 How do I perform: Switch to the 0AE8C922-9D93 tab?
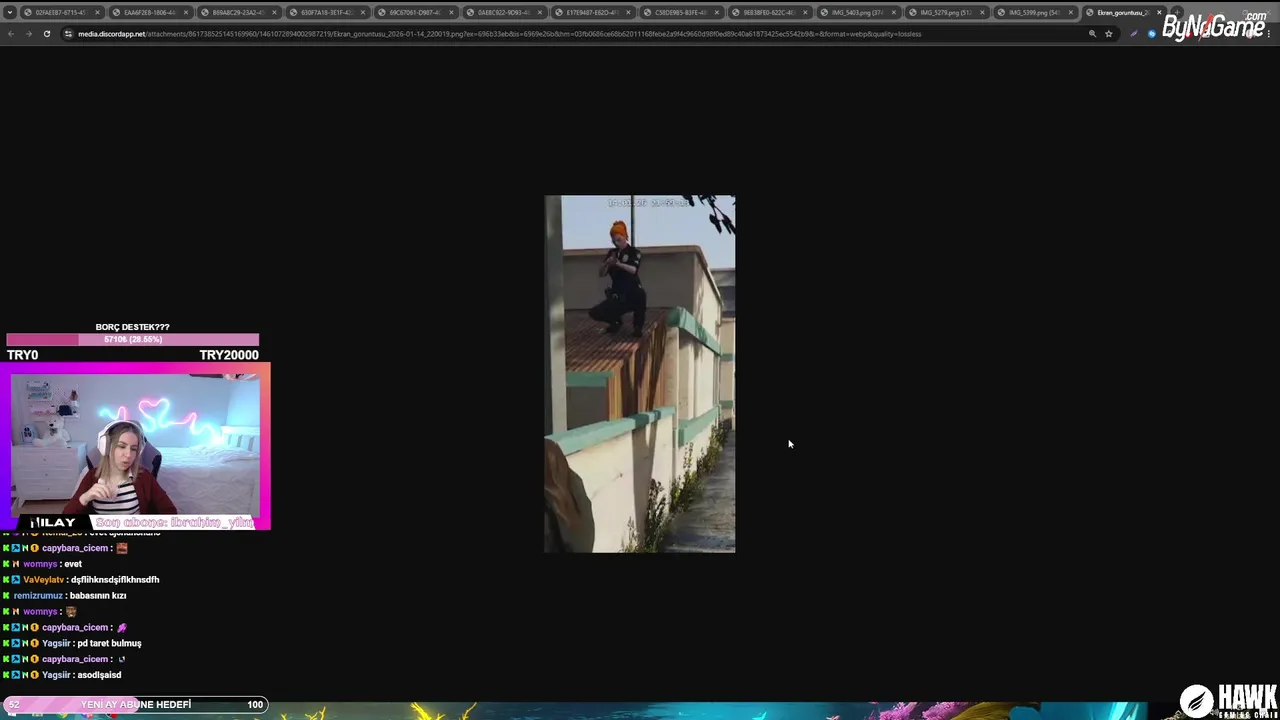coord(503,13)
